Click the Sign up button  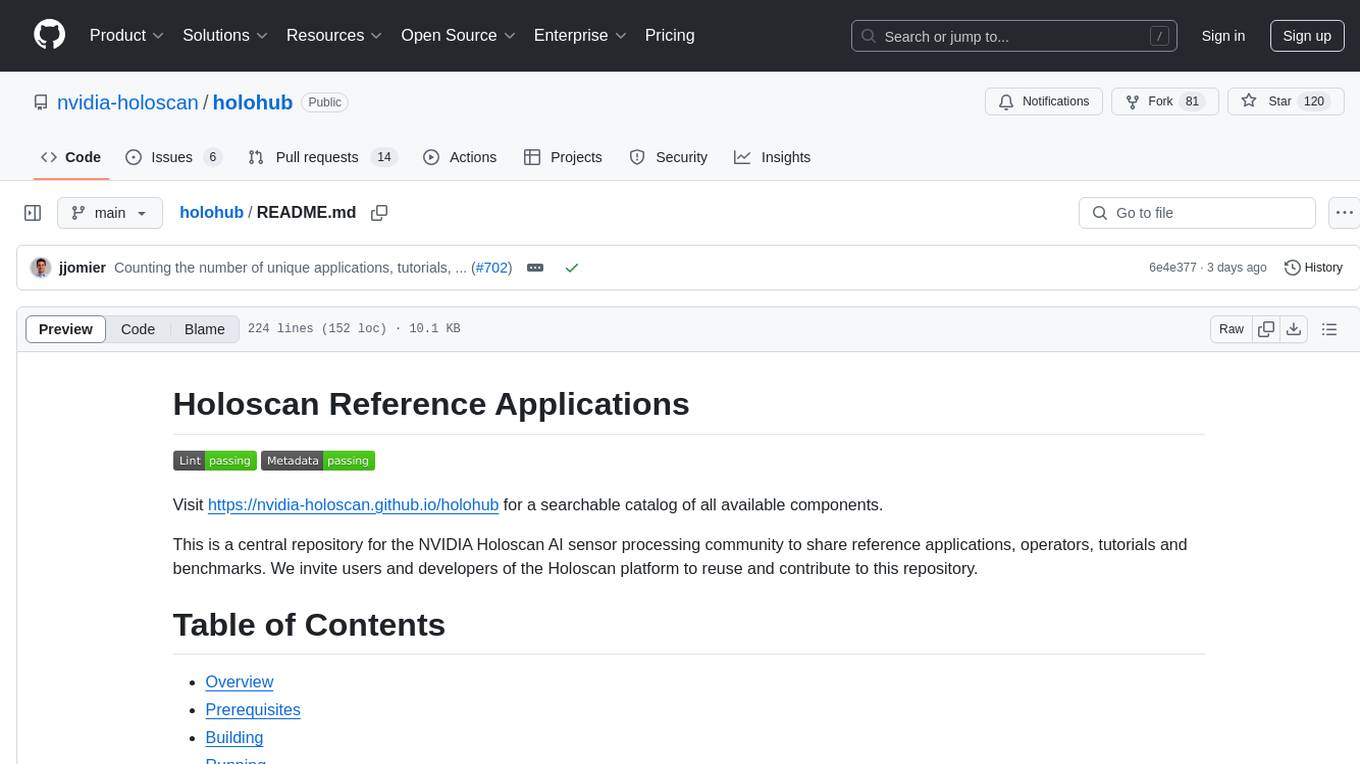coord(1307,36)
